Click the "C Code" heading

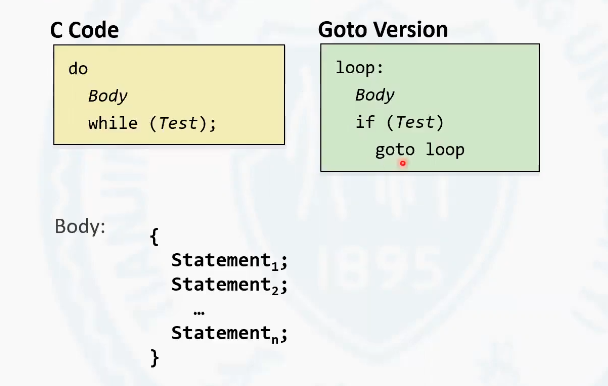pos(84,30)
